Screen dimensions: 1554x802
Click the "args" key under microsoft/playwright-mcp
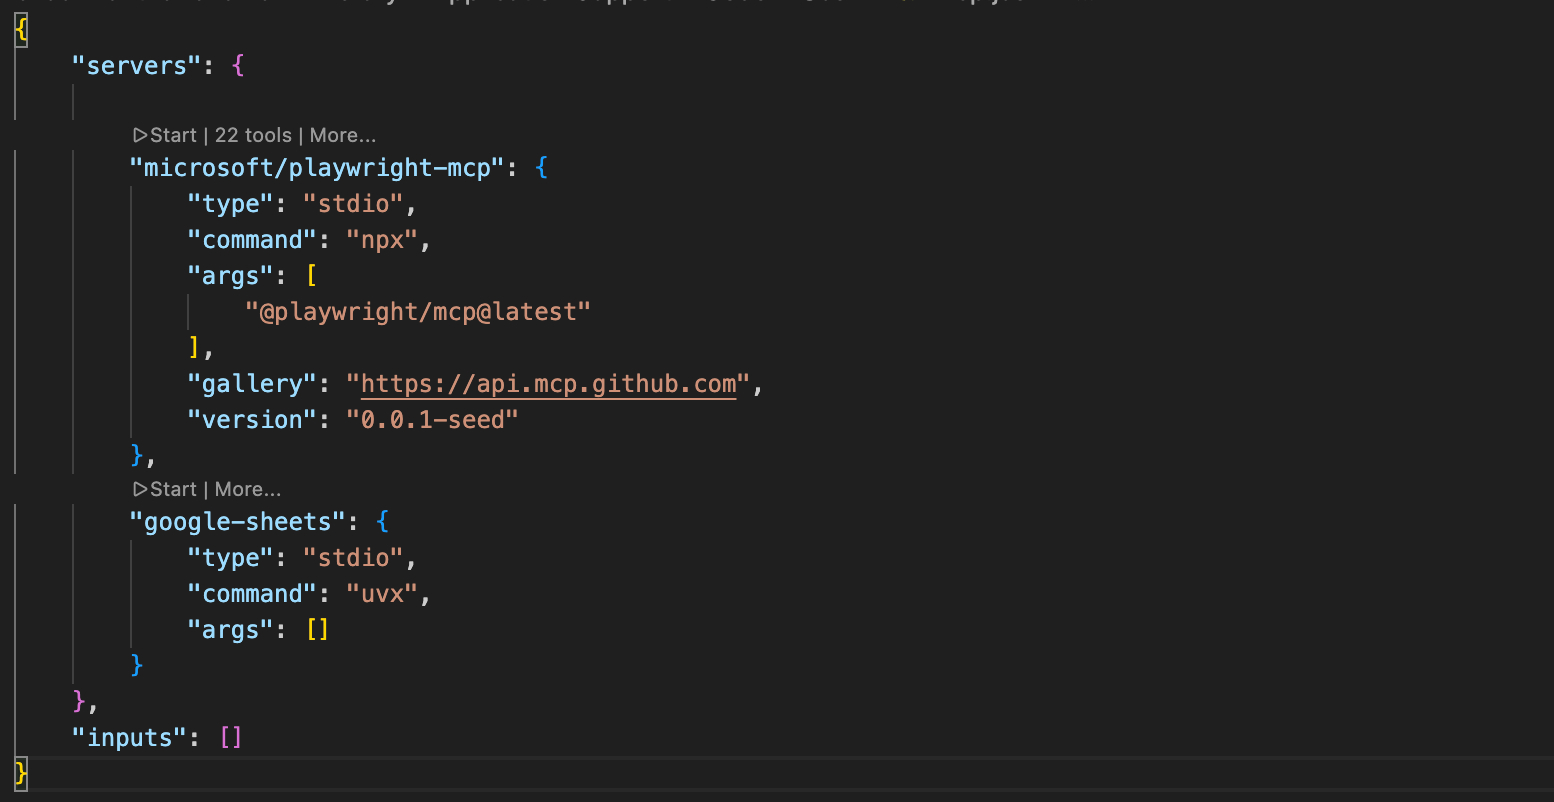tap(231, 276)
